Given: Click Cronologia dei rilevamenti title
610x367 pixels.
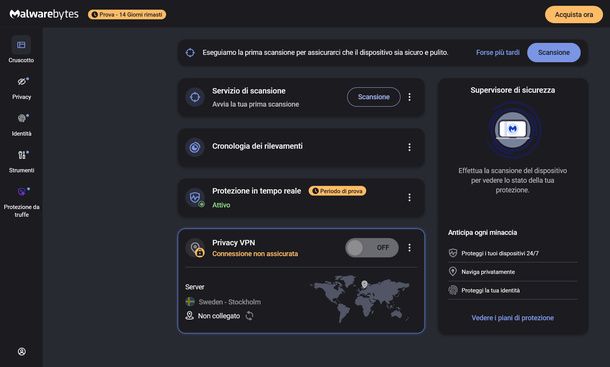Looking at the screenshot, I should point(257,146).
